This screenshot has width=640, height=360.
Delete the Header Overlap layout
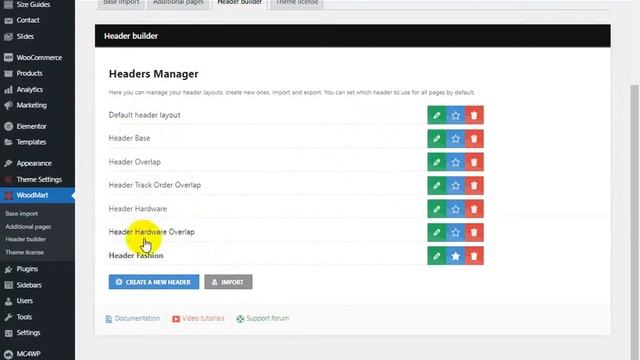(x=474, y=162)
